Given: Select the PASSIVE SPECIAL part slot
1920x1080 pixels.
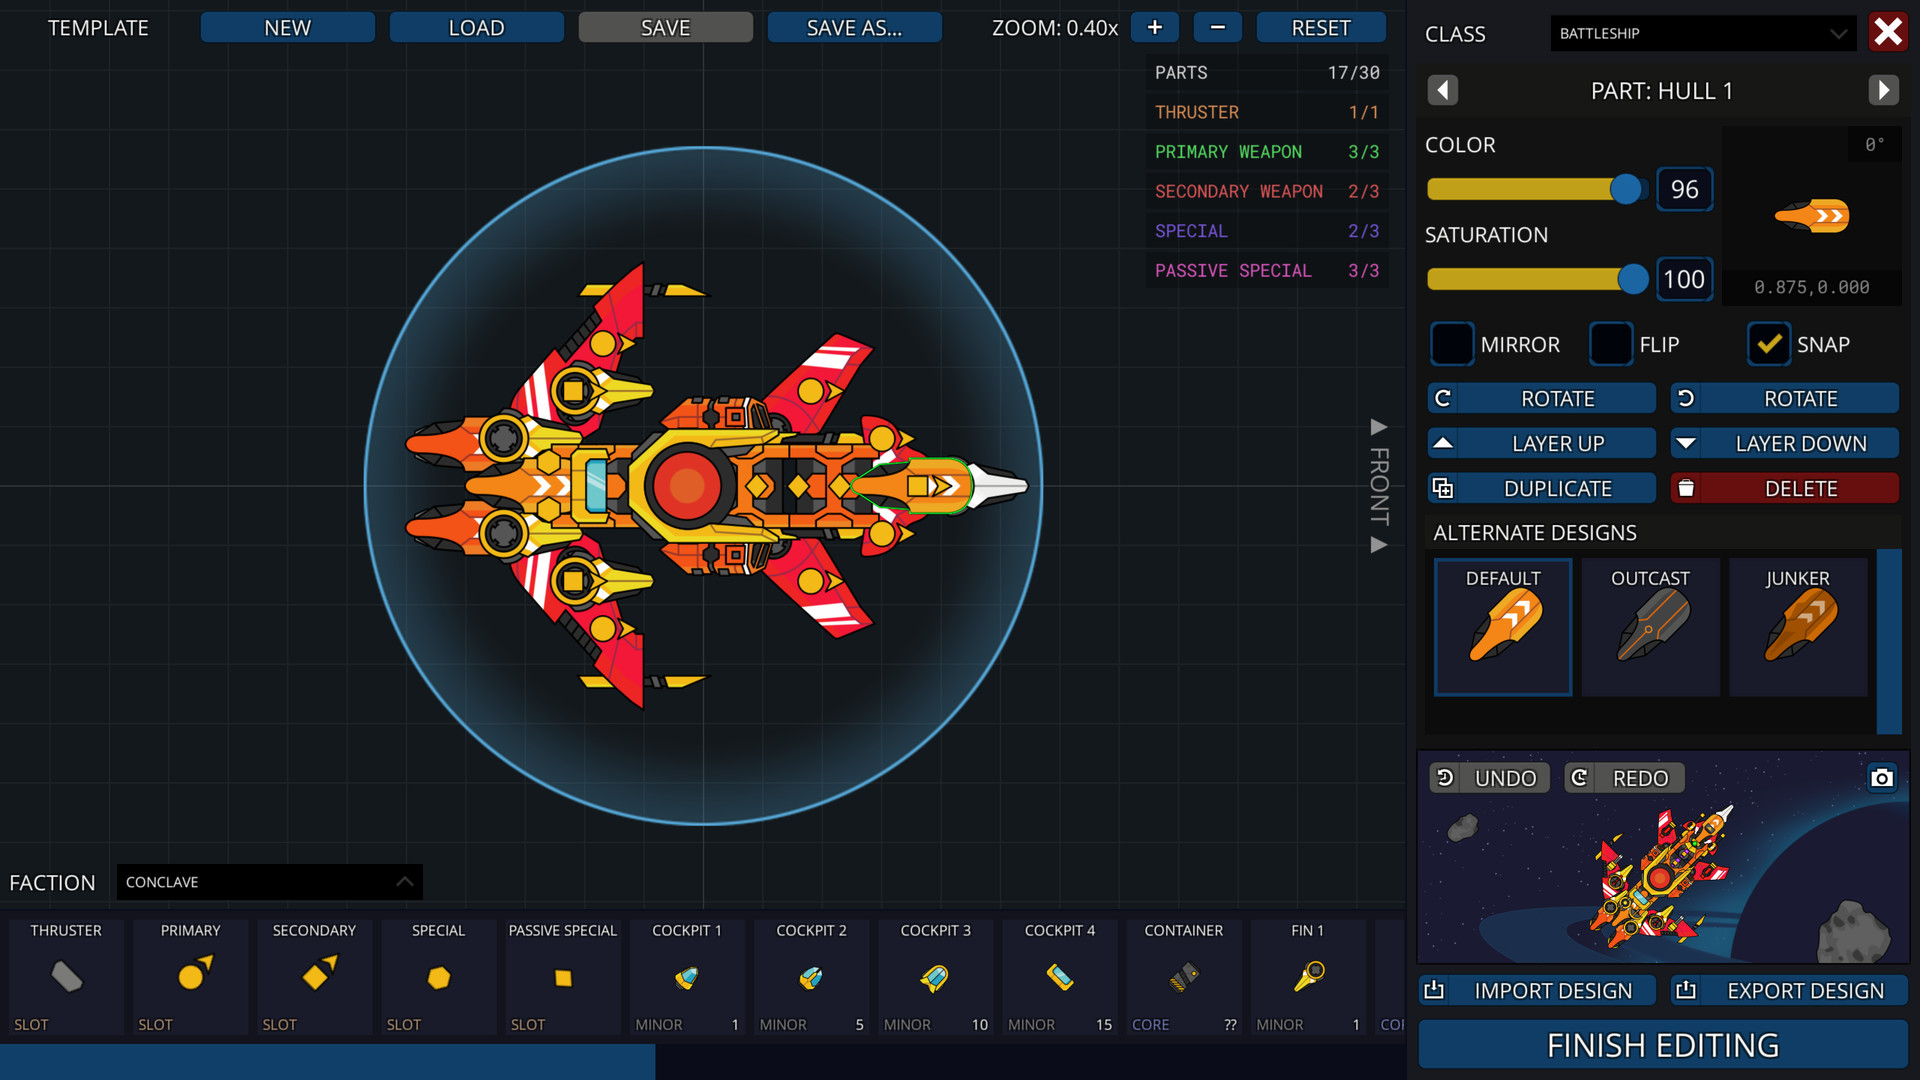Looking at the screenshot, I should tap(562, 977).
